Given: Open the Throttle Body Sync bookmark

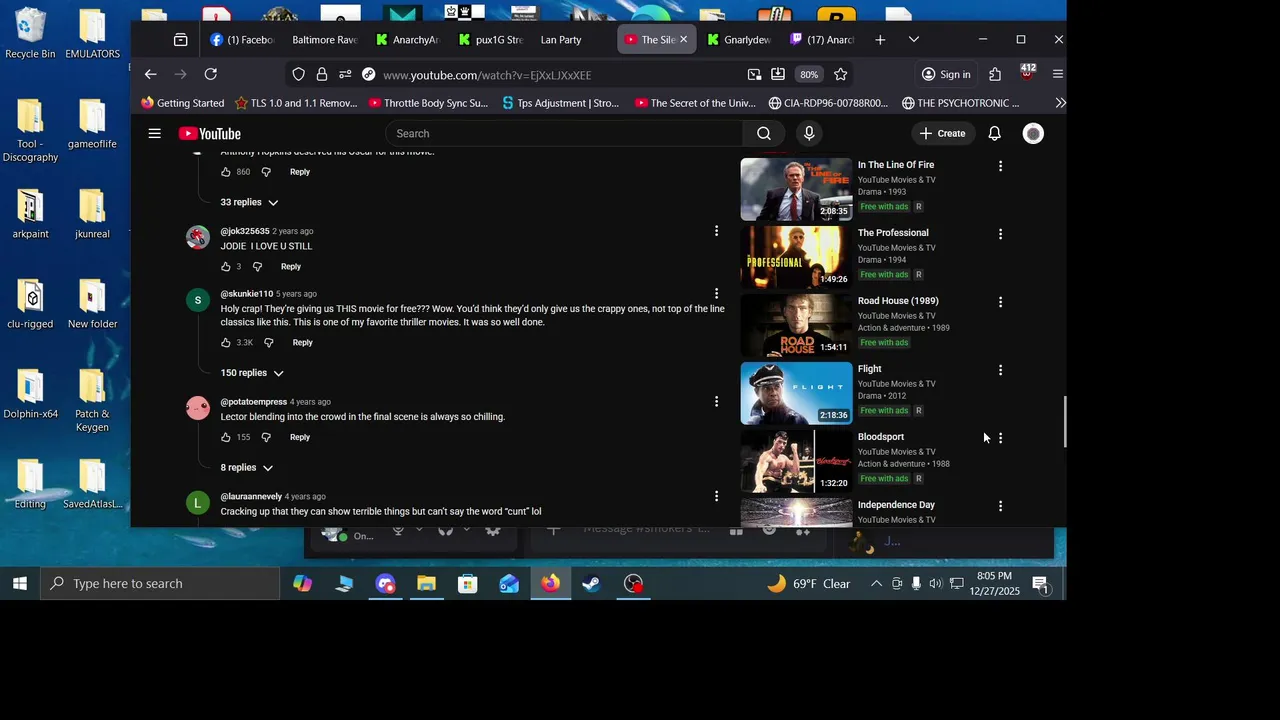Looking at the screenshot, I should click(x=428, y=103).
